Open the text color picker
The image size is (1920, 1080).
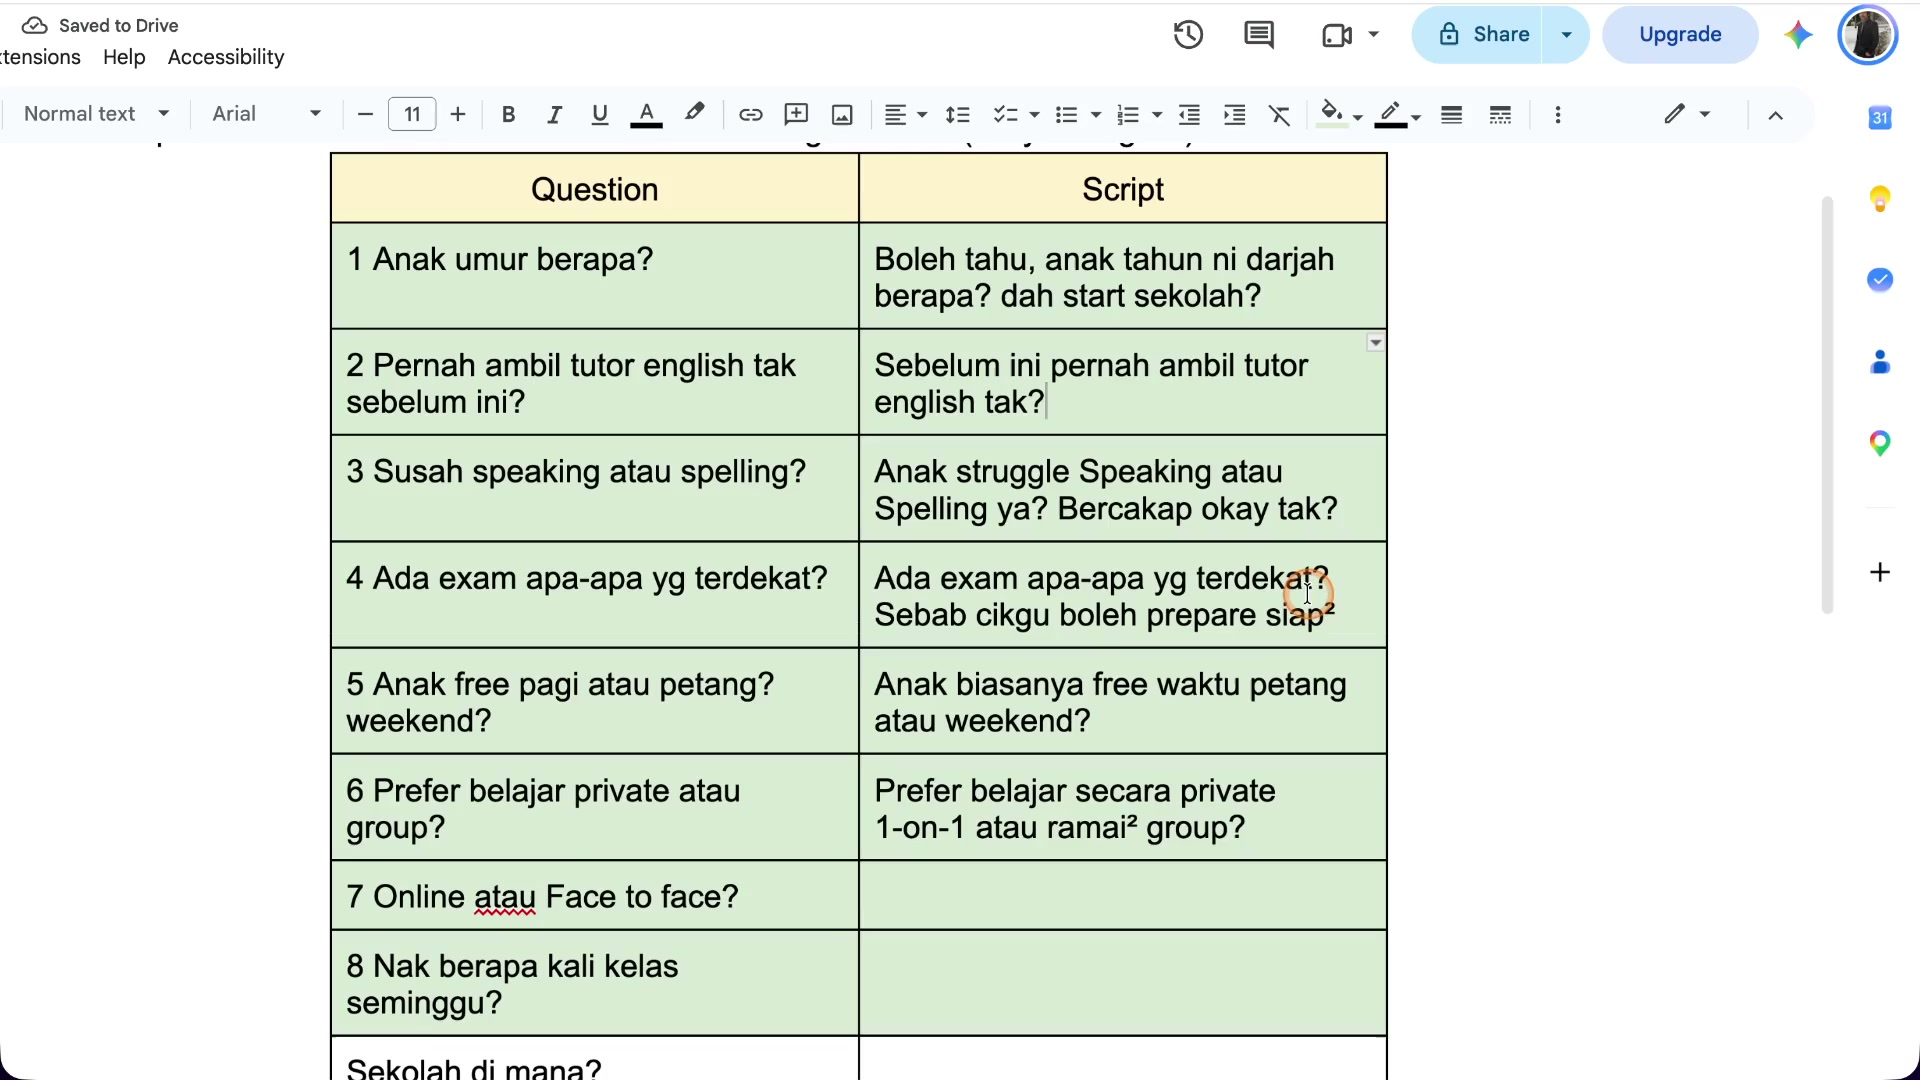pos(646,115)
